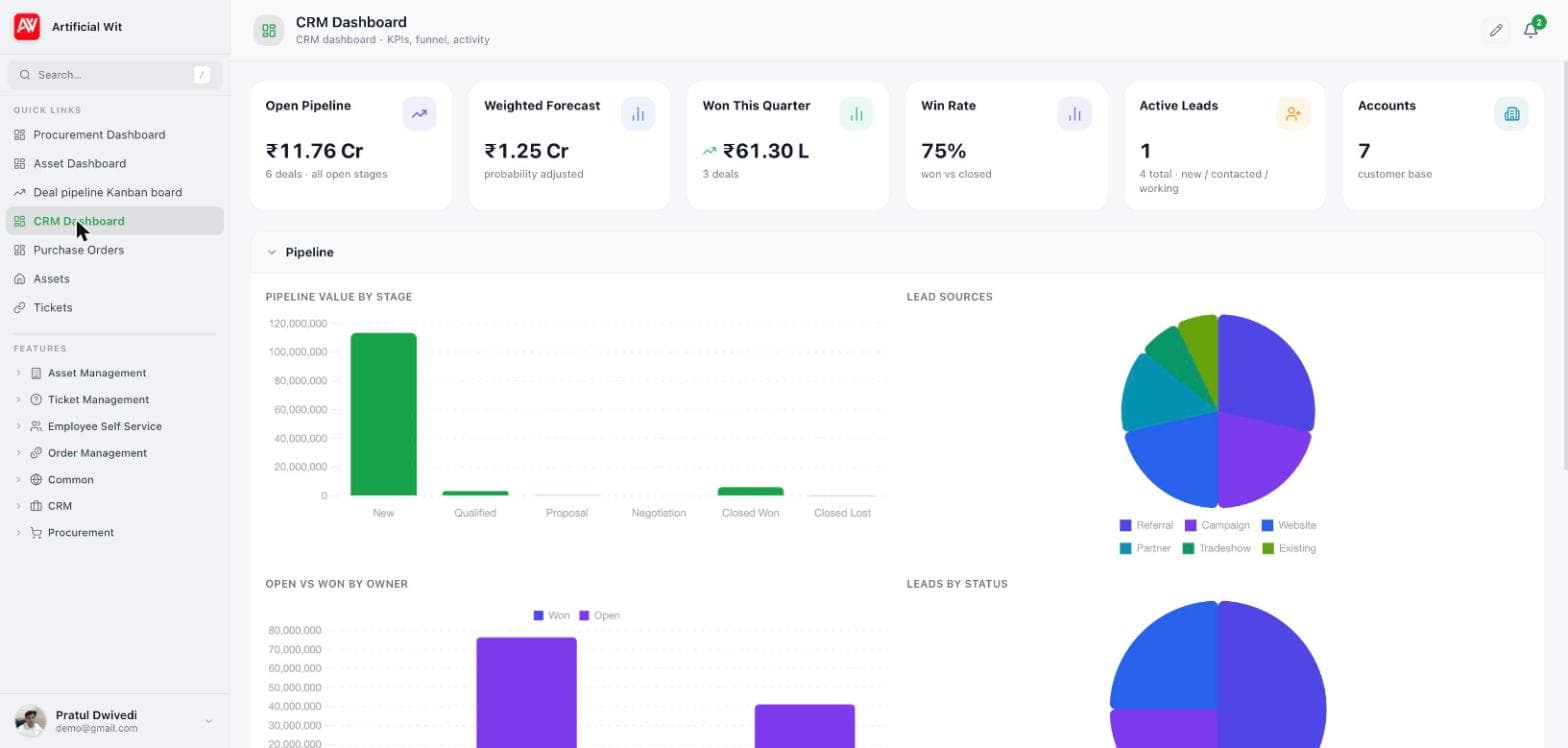Viewport: 1568px width, 748px height.
Task: Click the CRM Dashboard header grid icon
Action: point(268,30)
